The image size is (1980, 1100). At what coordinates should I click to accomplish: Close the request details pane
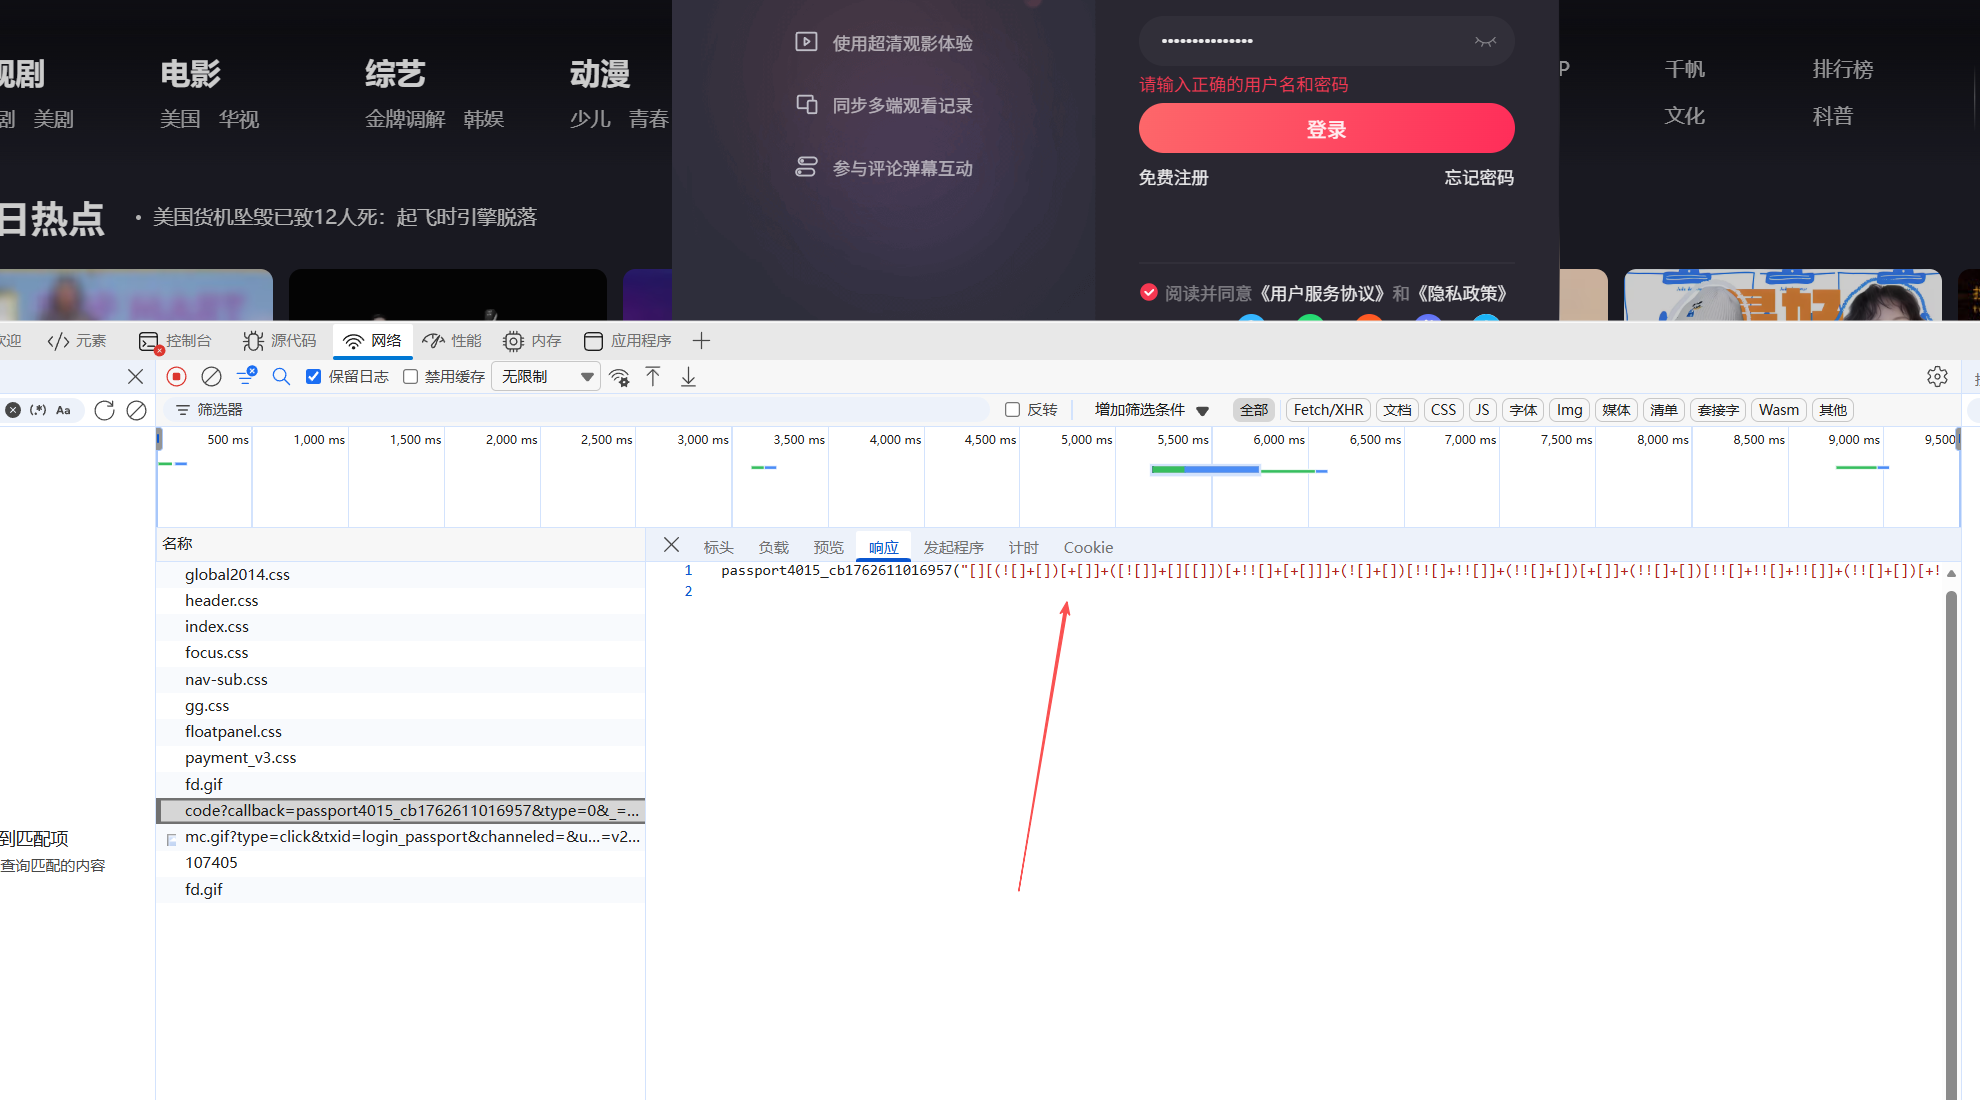pos(671,545)
